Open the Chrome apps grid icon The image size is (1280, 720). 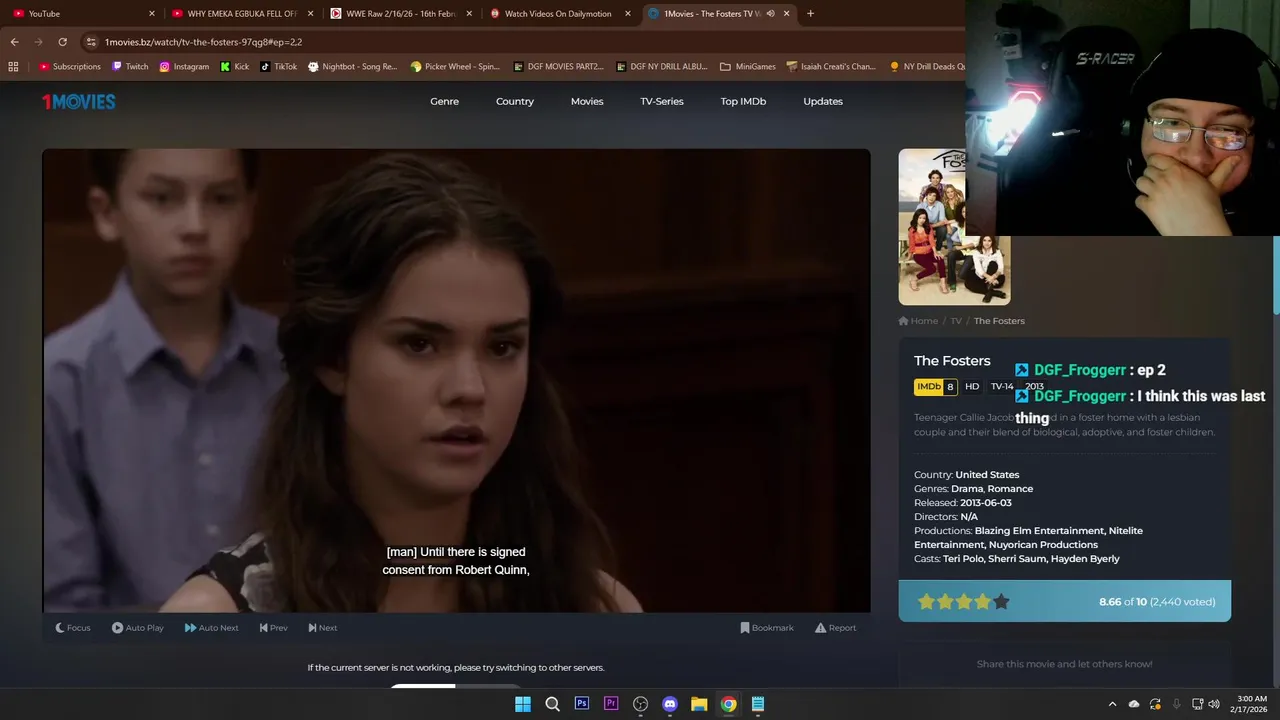tap(13, 67)
